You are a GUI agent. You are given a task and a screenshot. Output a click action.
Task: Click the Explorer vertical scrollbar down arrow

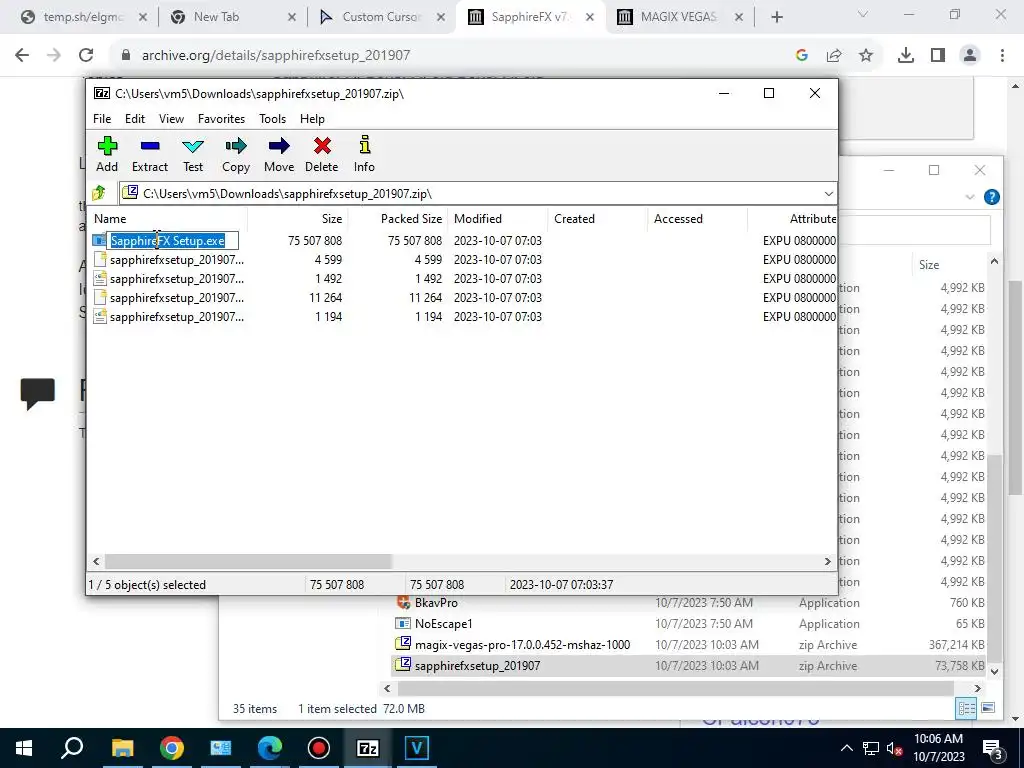[994, 671]
